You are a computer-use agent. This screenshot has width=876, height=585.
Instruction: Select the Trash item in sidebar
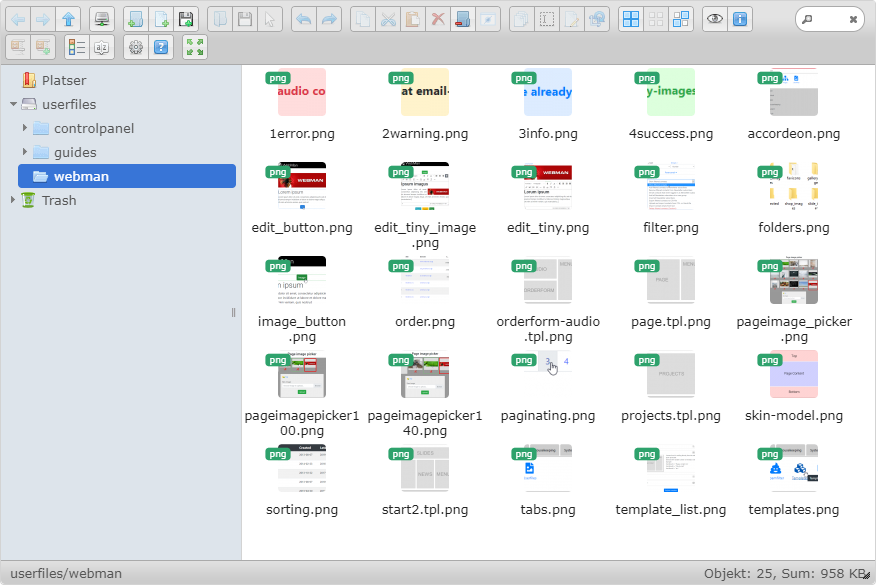[59, 200]
